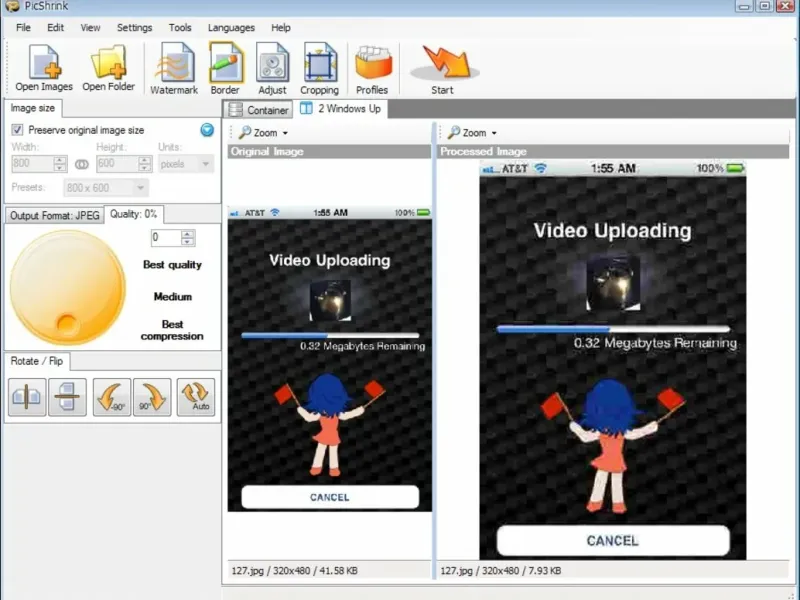Click the quality value spinner arrows
This screenshot has width=800, height=600.
click(x=188, y=238)
